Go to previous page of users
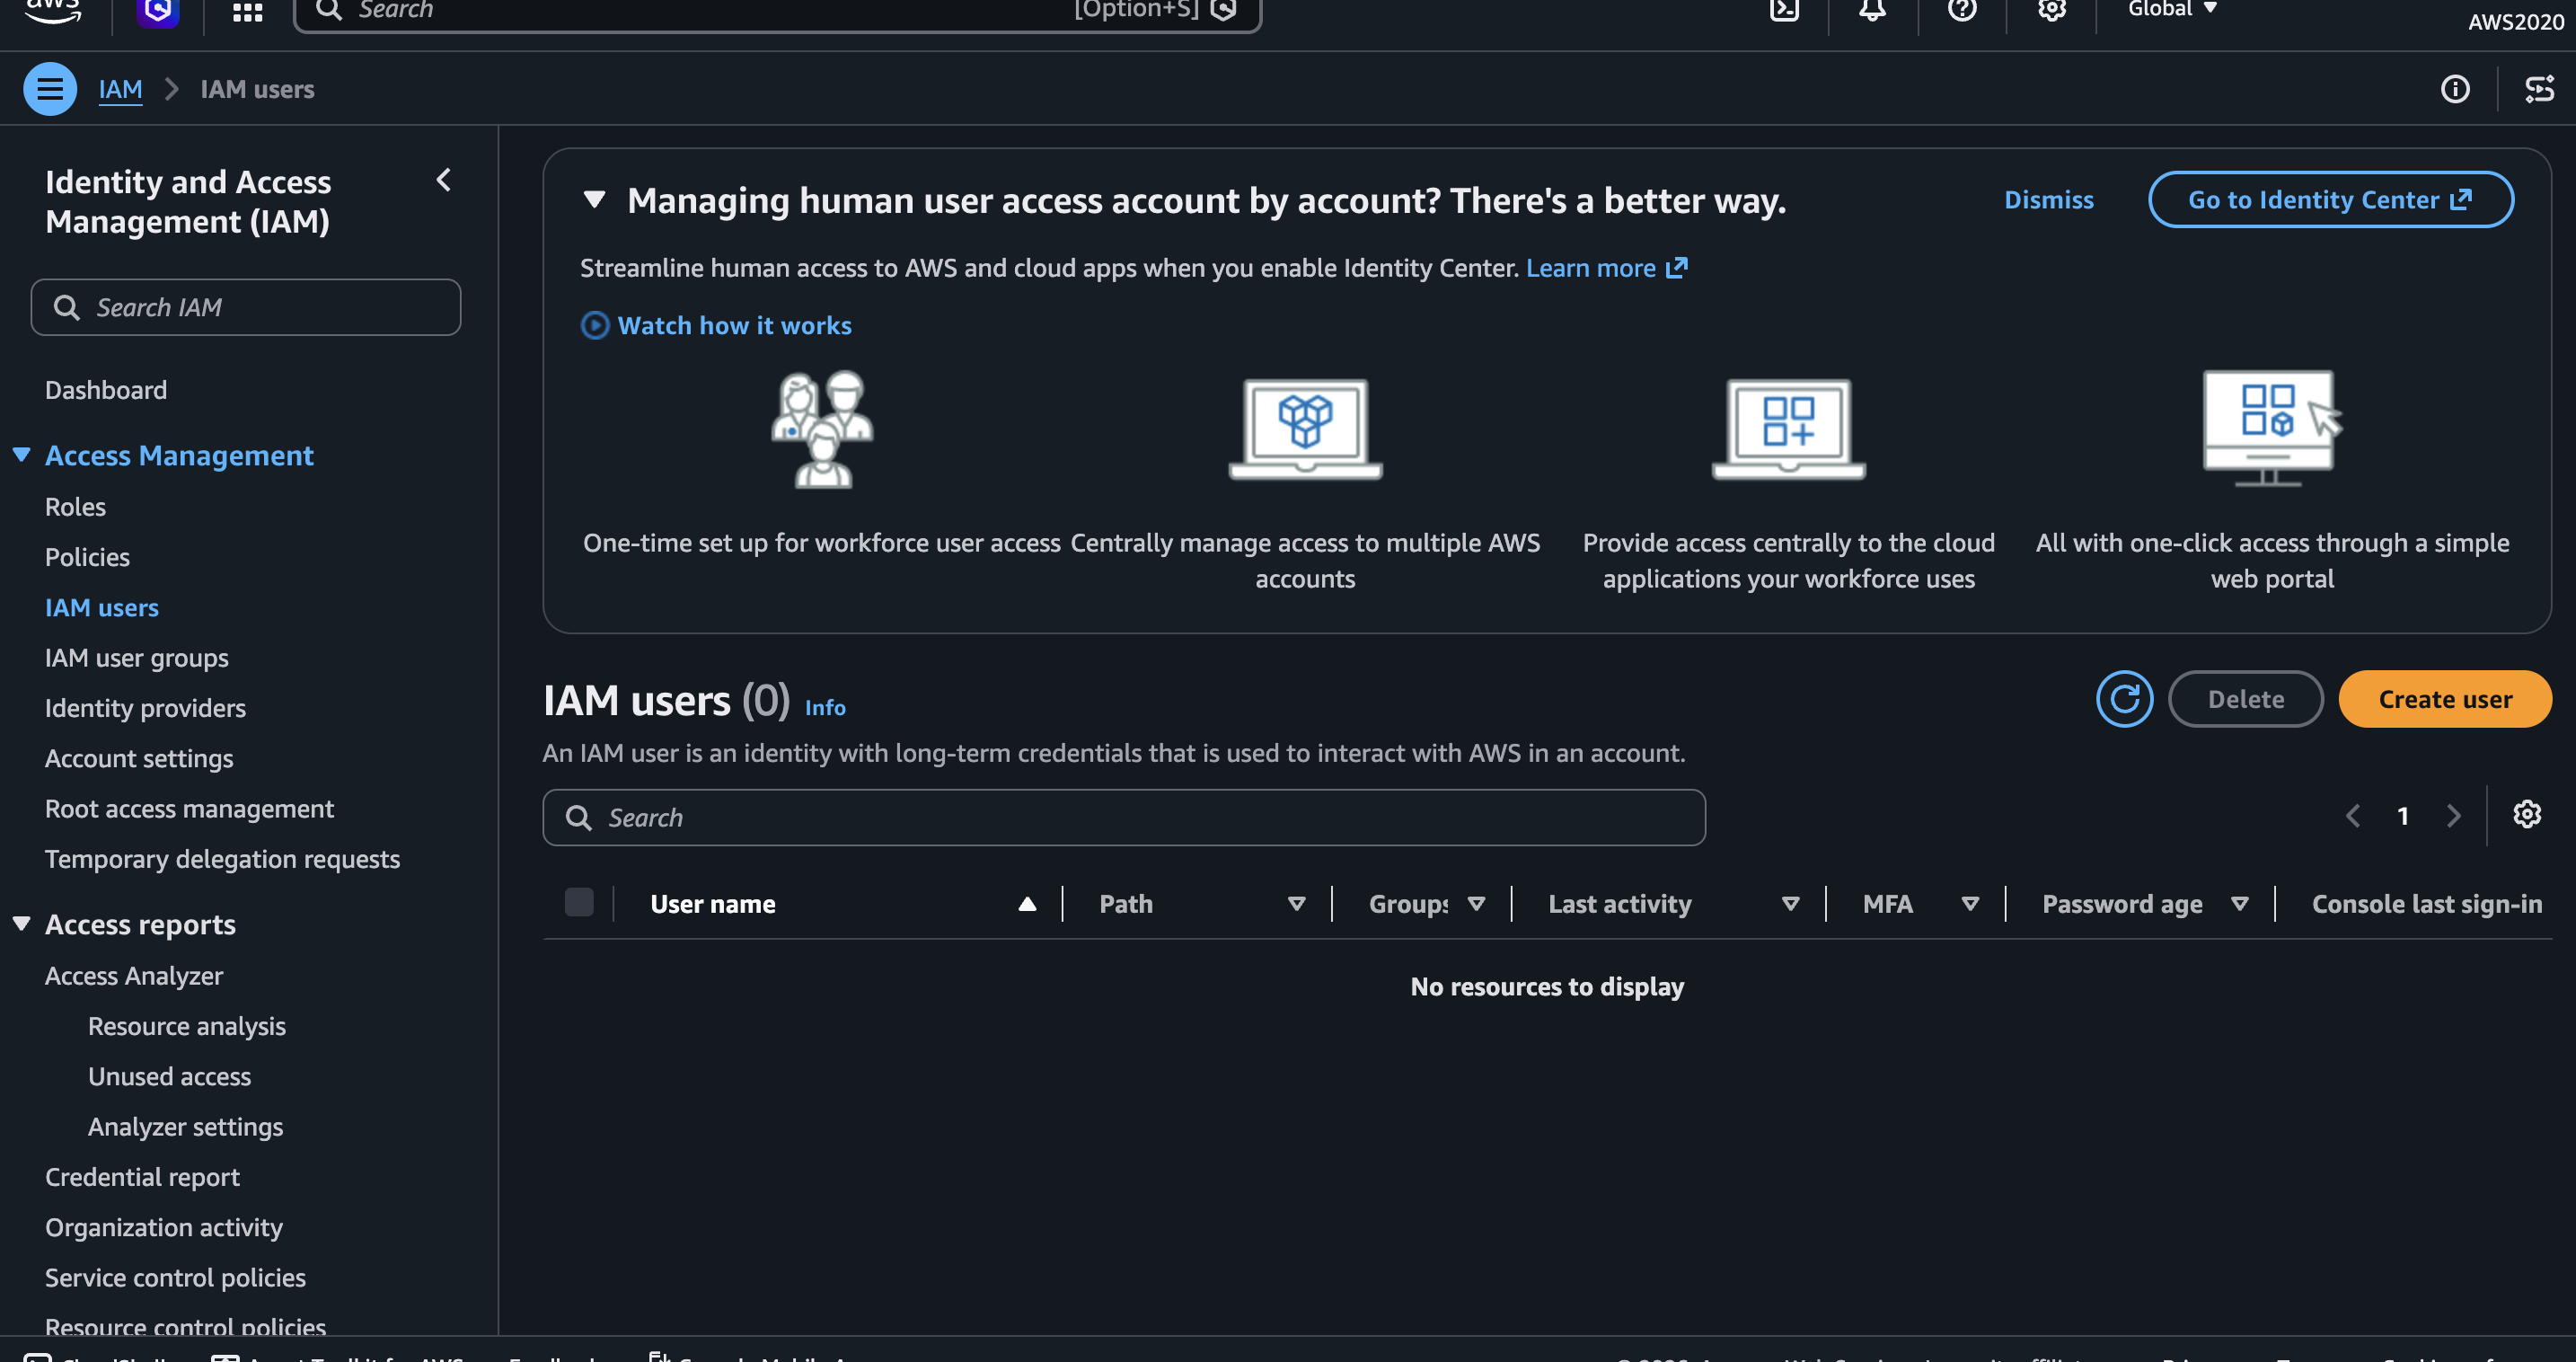2576x1362 pixels. point(2353,816)
